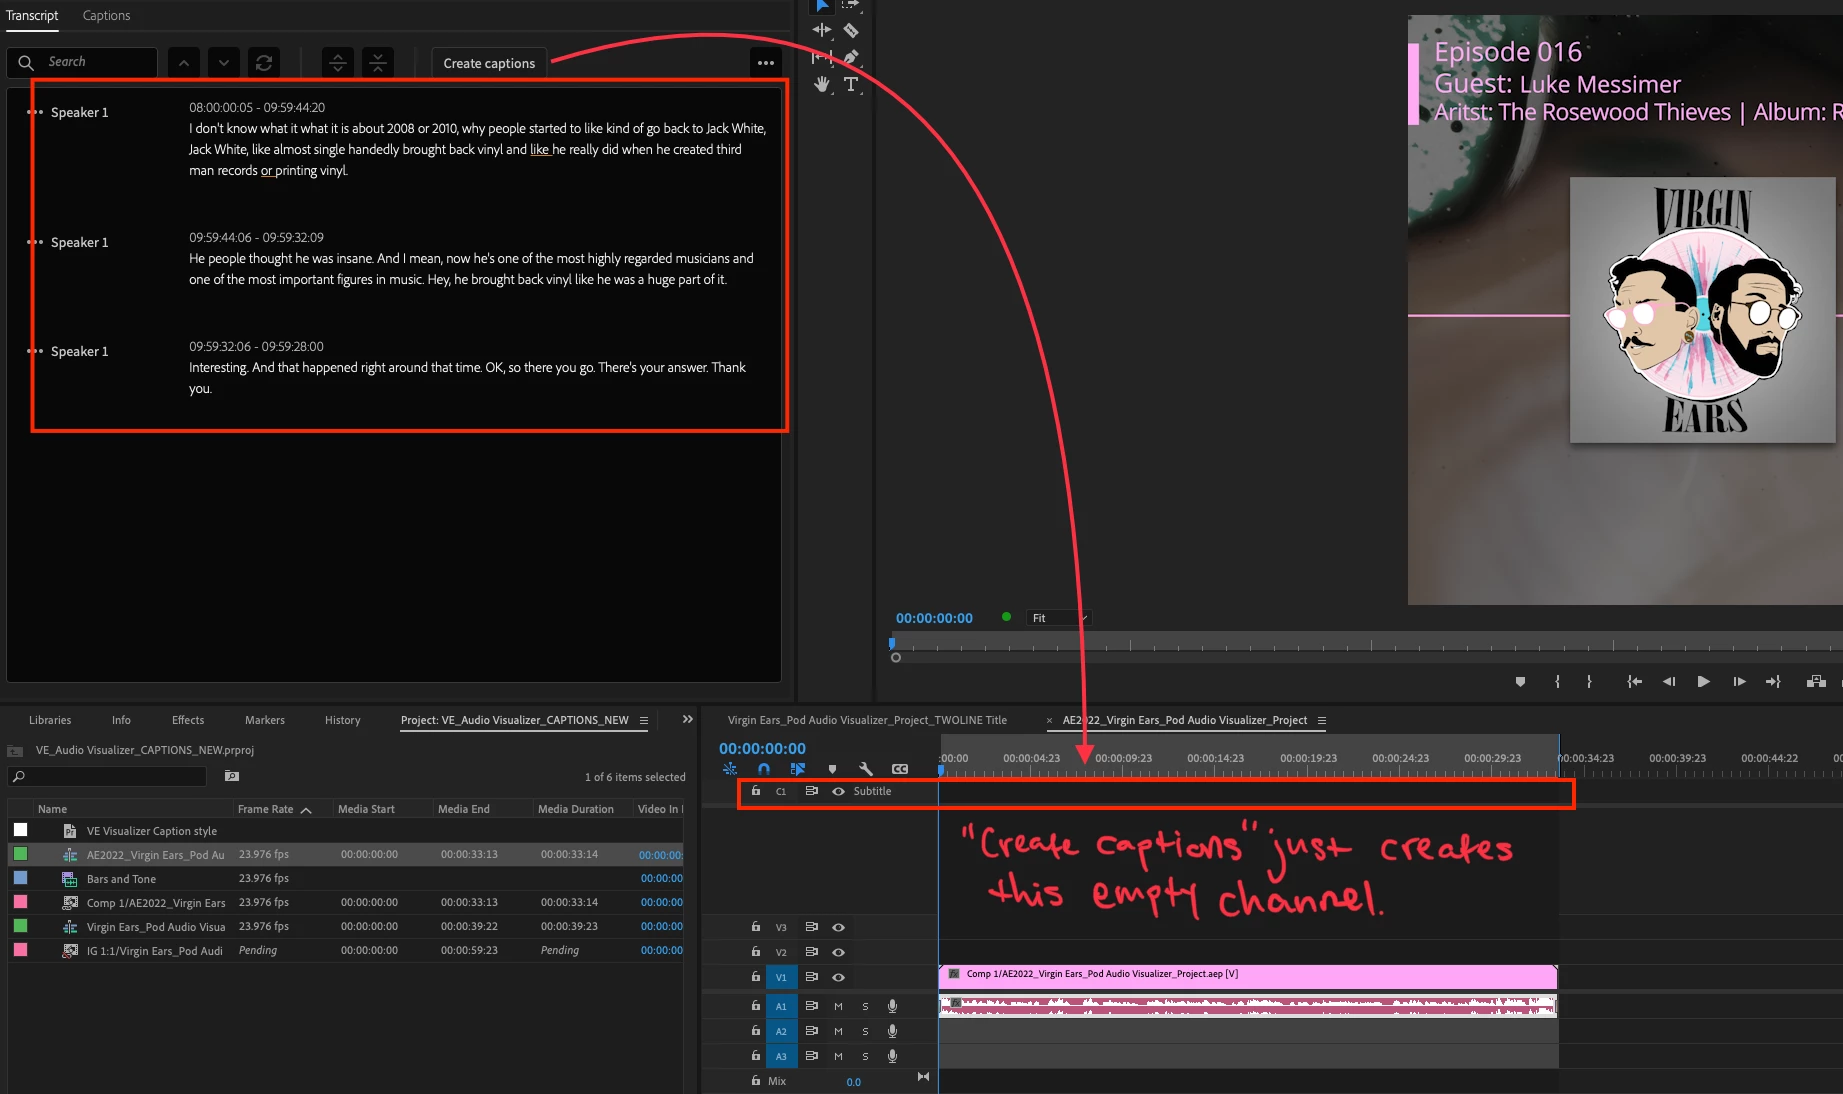Go to next search result arrow
The image size is (1843, 1094).
(224, 63)
